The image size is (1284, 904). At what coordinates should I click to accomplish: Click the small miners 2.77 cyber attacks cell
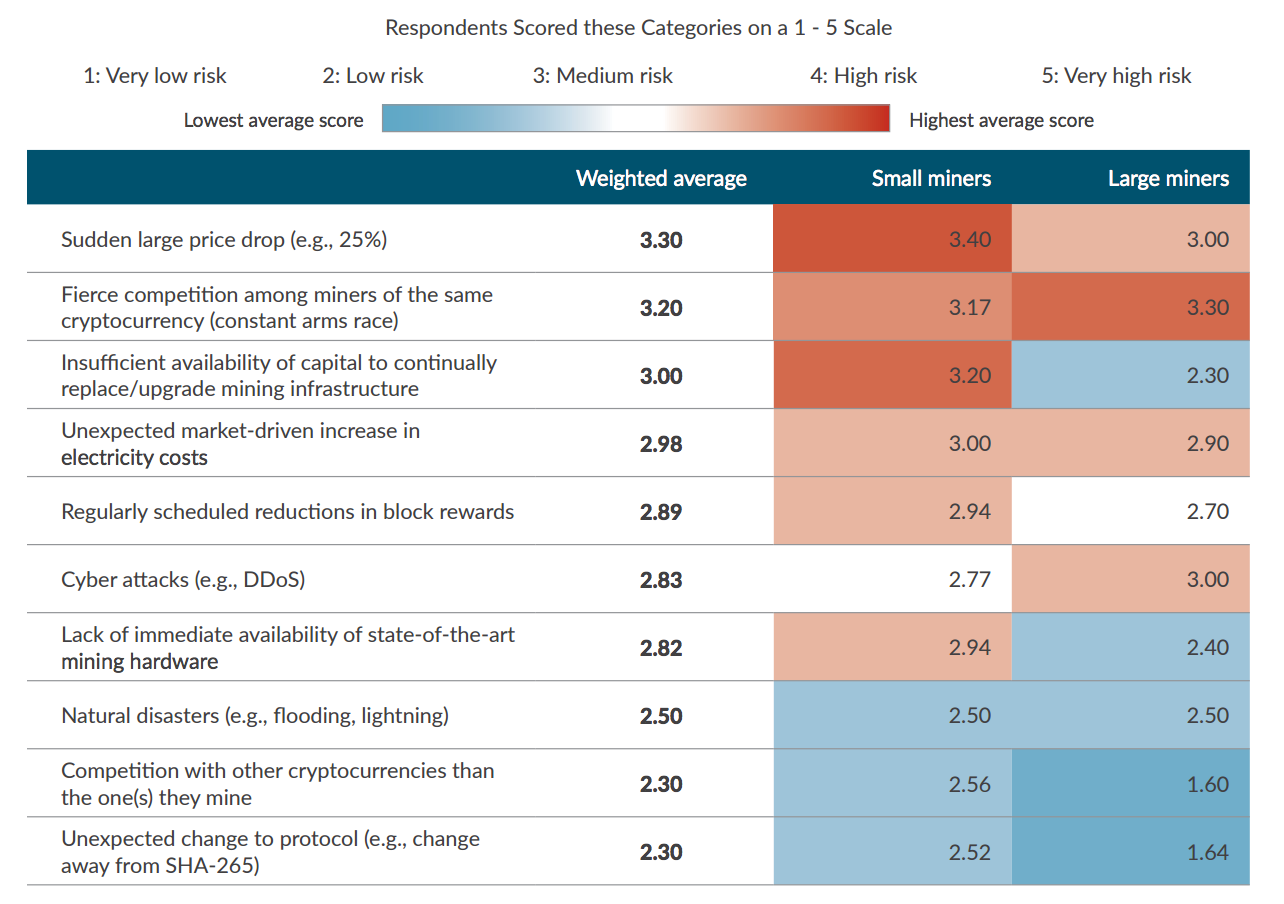pos(892,580)
